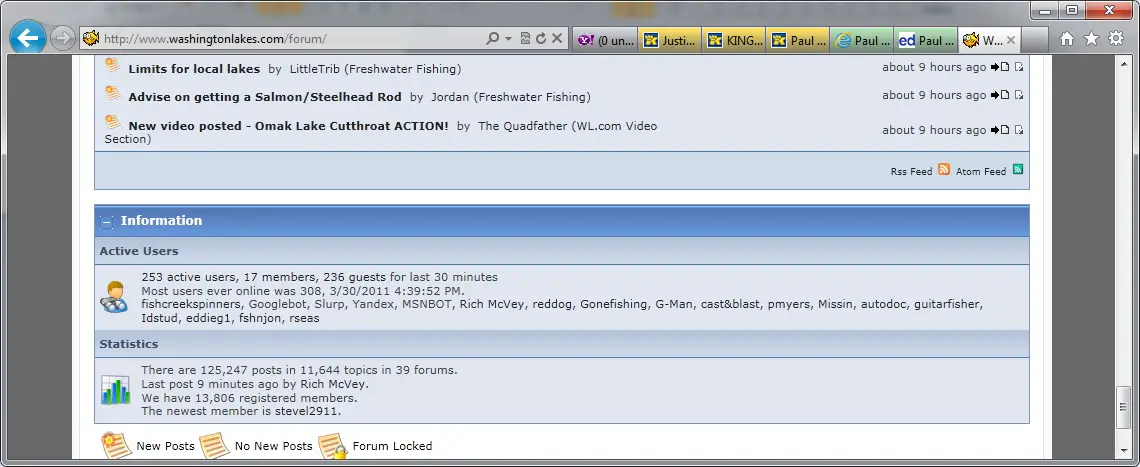The image size is (1140, 467).
Task: Click the compatibility view icon in address bar
Action: [525, 39]
